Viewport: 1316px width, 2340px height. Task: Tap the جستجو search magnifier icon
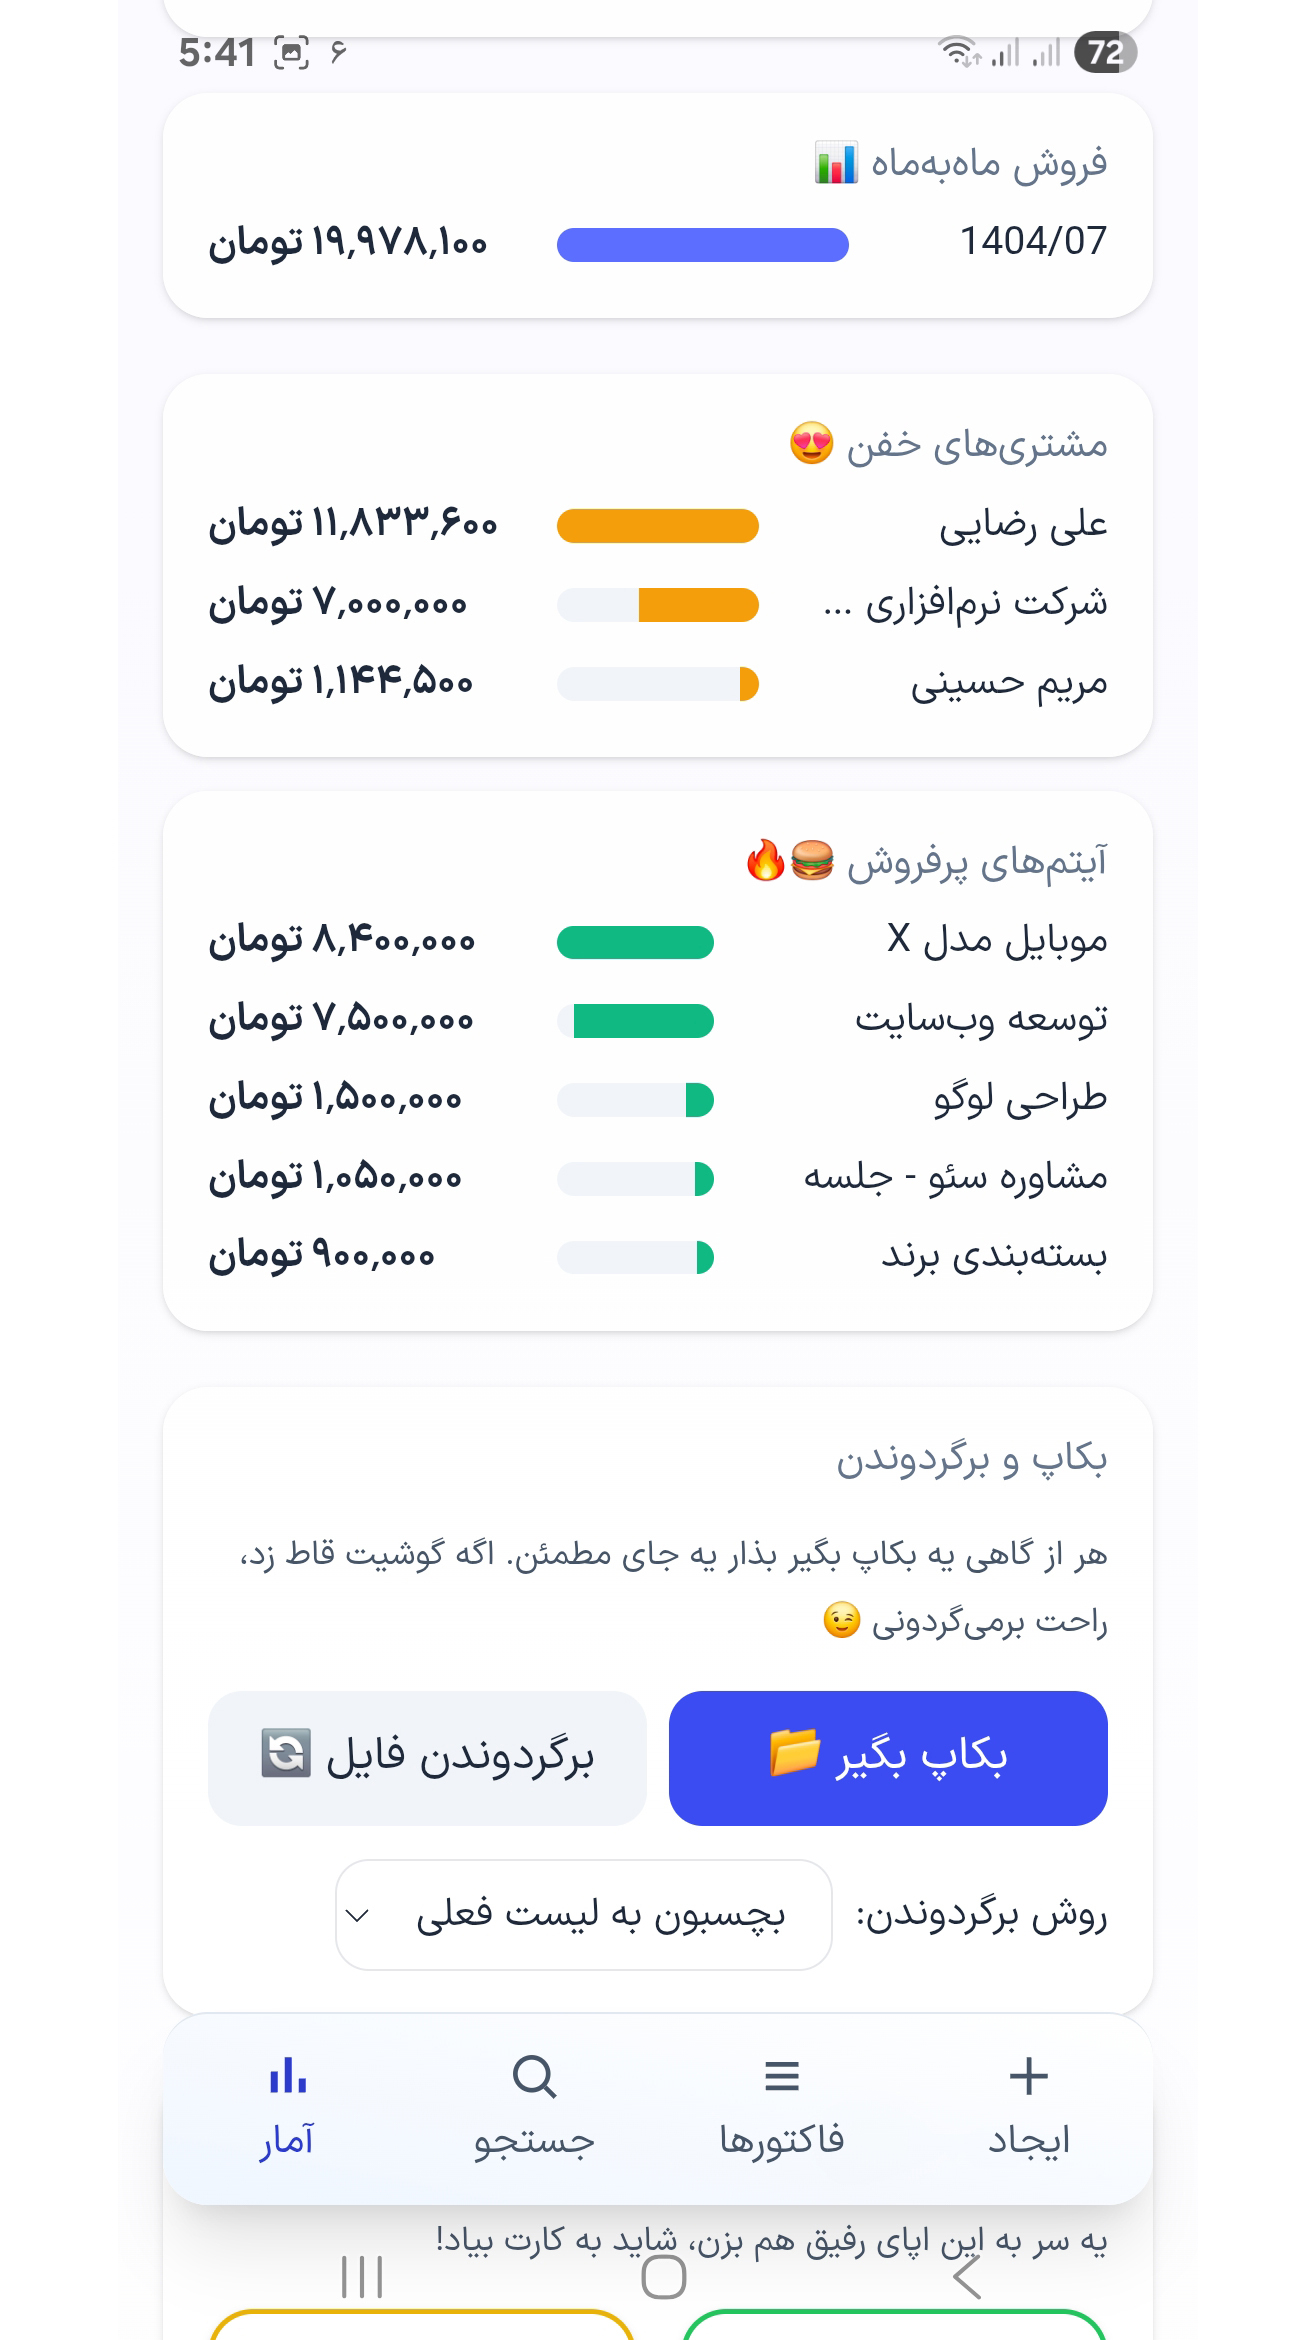point(534,2077)
